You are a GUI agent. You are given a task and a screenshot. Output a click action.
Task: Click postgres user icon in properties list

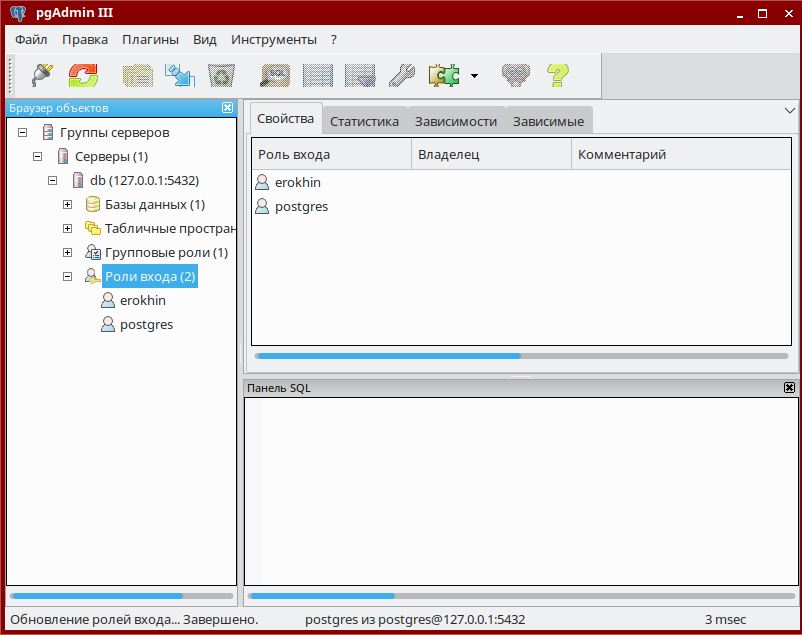pos(262,206)
